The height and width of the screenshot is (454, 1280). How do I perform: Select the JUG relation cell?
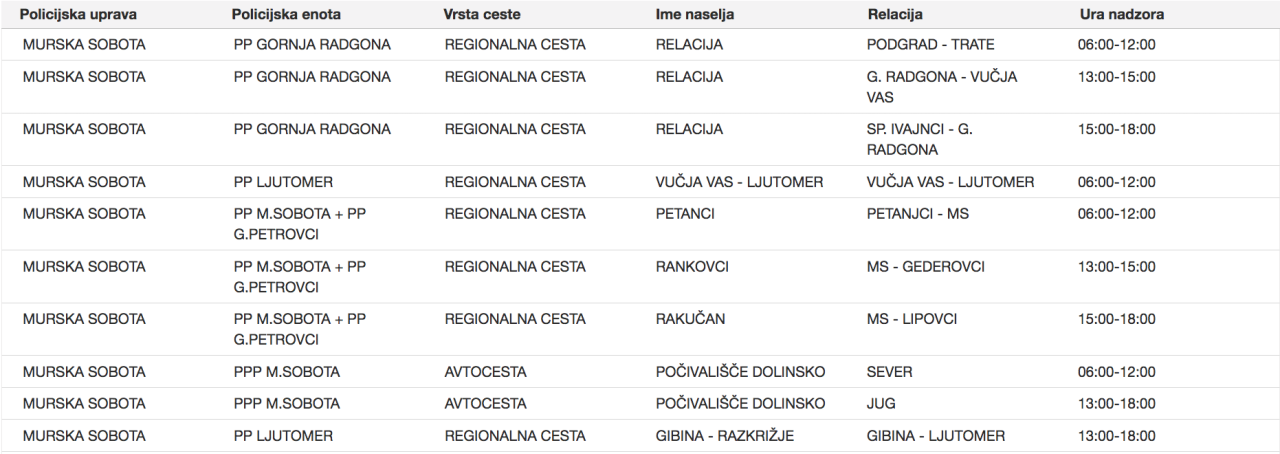[881, 404]
